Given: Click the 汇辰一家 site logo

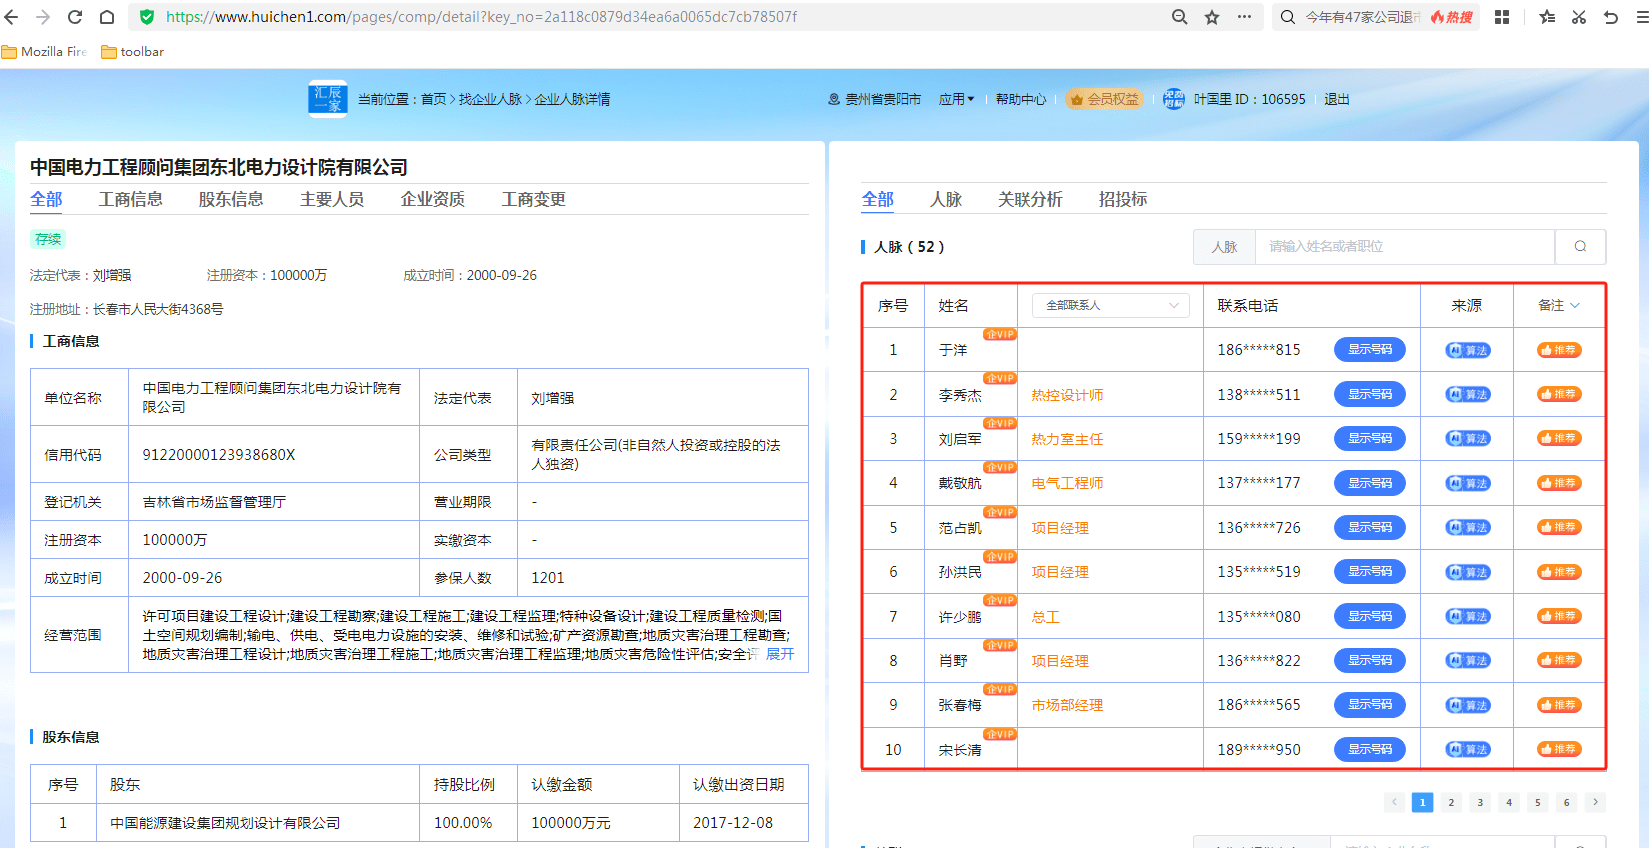Looking at the screenshot, I should [x=328, y=99].
